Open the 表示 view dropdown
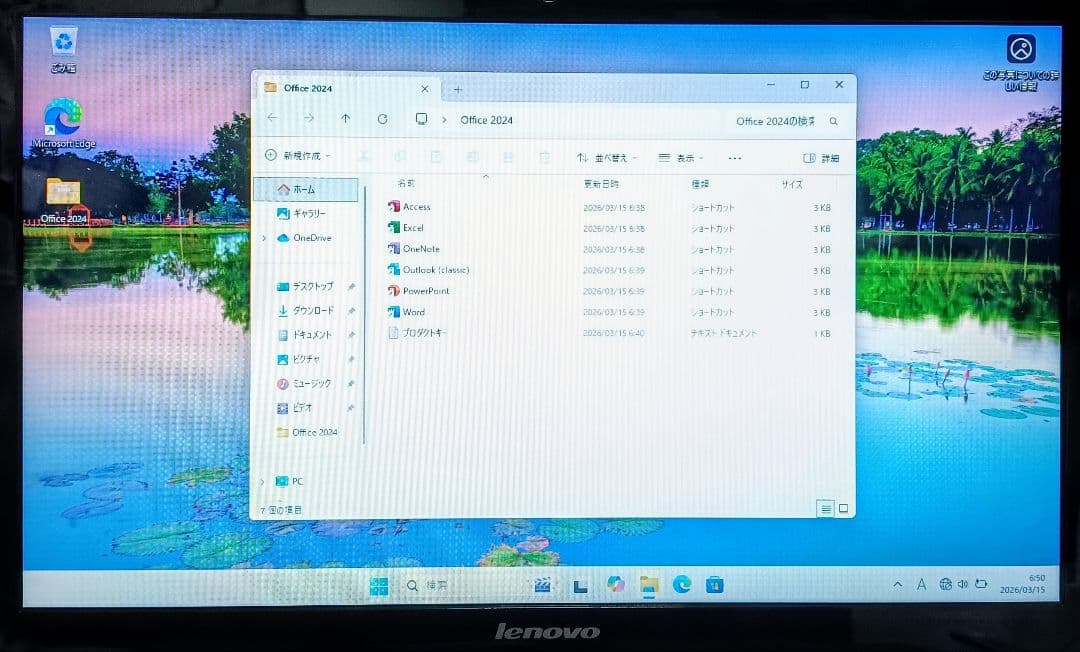 coord(681,158)
